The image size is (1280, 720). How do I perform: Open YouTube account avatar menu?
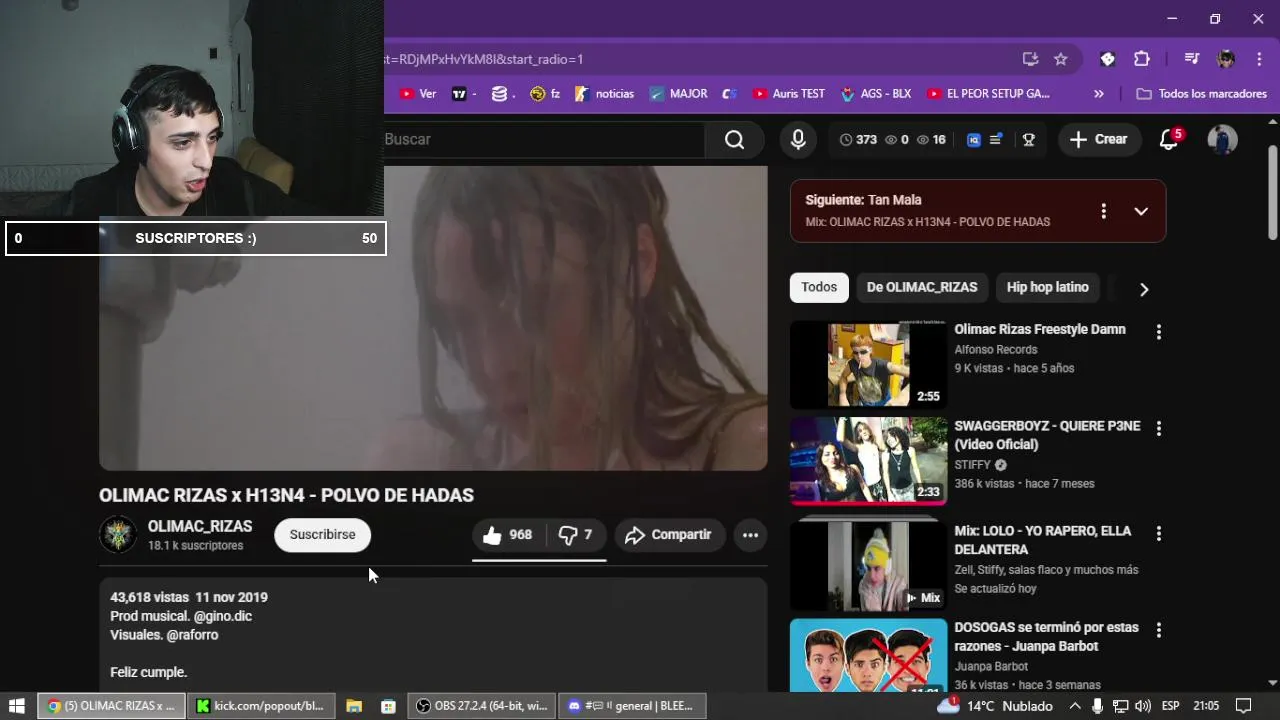[1222, 140]
